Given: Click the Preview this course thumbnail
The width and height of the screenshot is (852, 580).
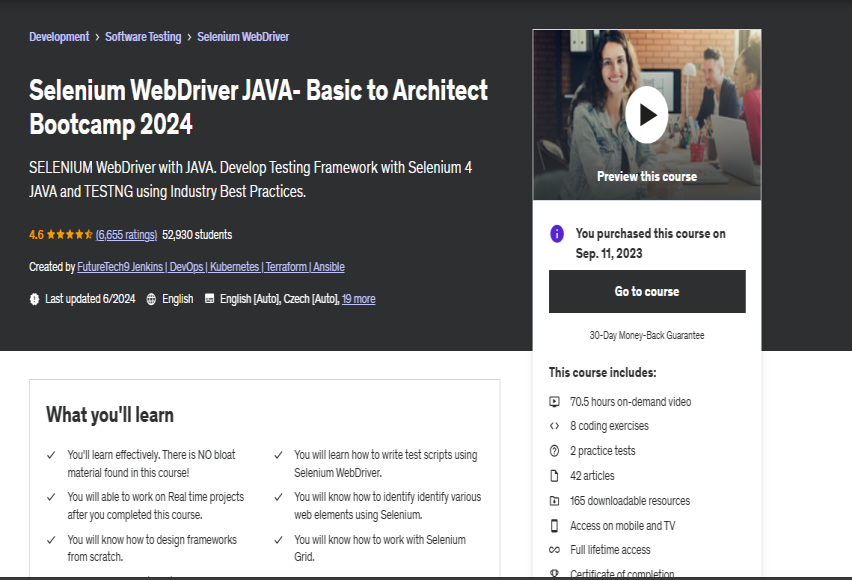Looking at the screenshot, I should click(647, 176).
